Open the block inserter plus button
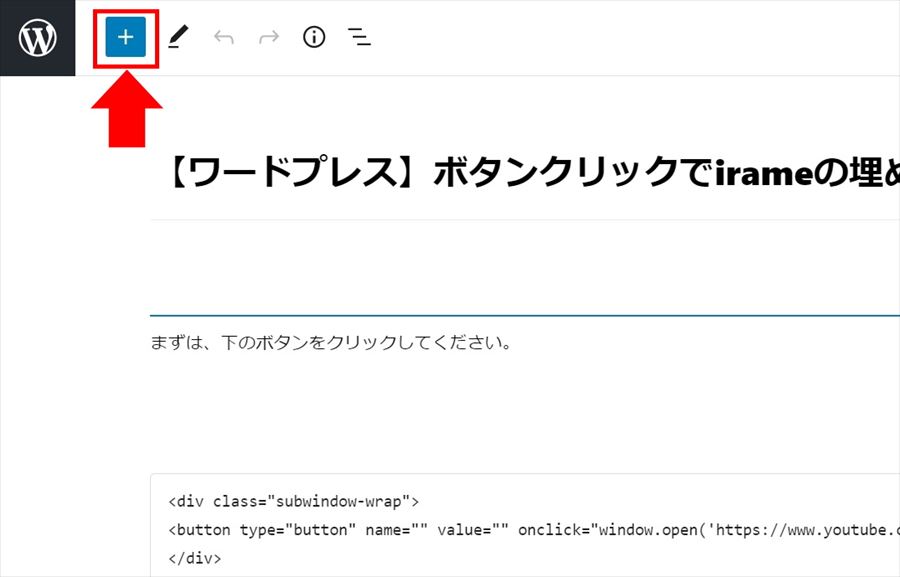This screenshot has width=900, height=577. click(126, 38)
